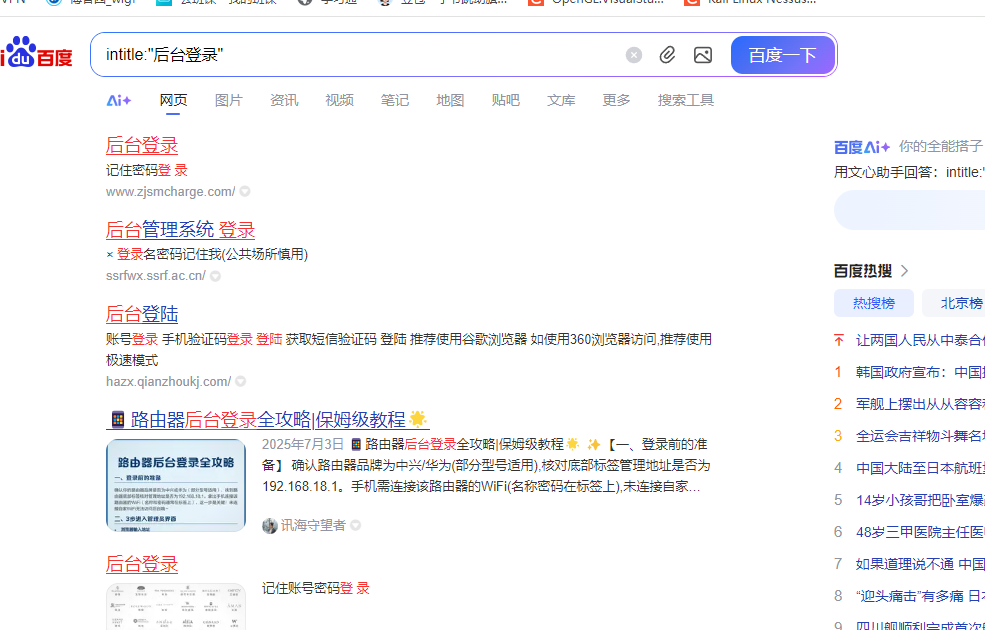Viewport: 985px width, 630px height.
Task: Open the top pinned hot search arrow item
Action: (x=839, y=340)
